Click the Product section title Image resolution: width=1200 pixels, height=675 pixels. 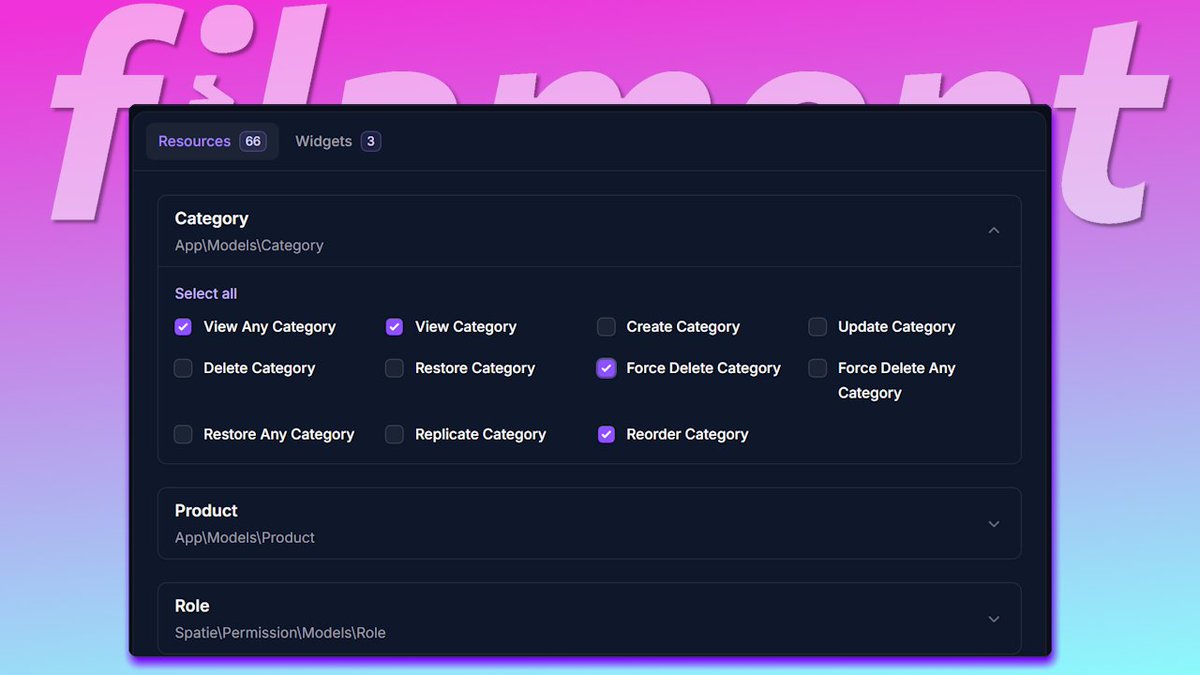(206, 511)
